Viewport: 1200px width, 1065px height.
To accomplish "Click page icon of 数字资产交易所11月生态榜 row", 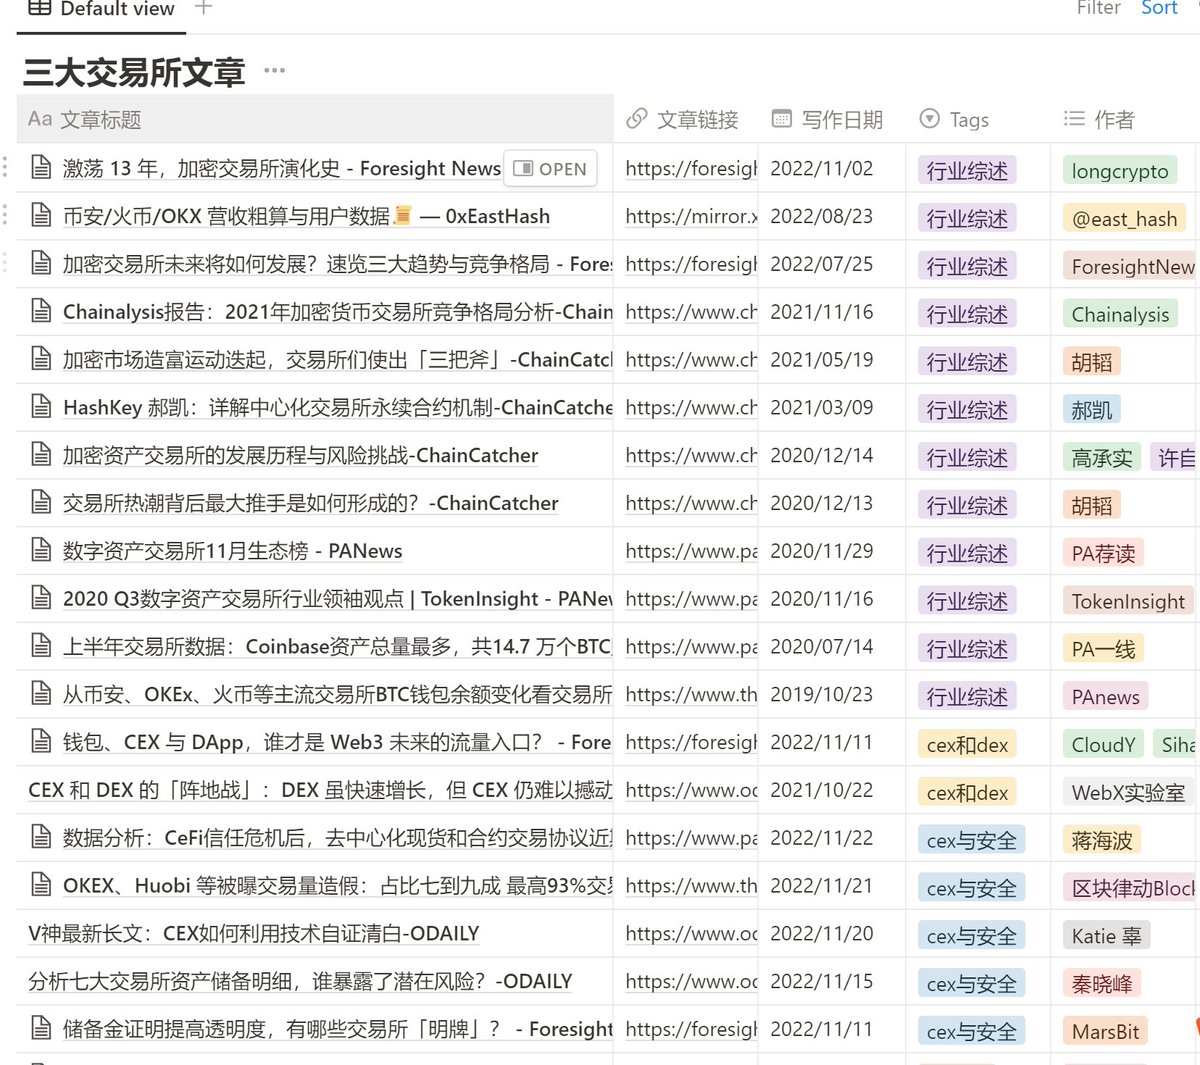I will point(41,551).
